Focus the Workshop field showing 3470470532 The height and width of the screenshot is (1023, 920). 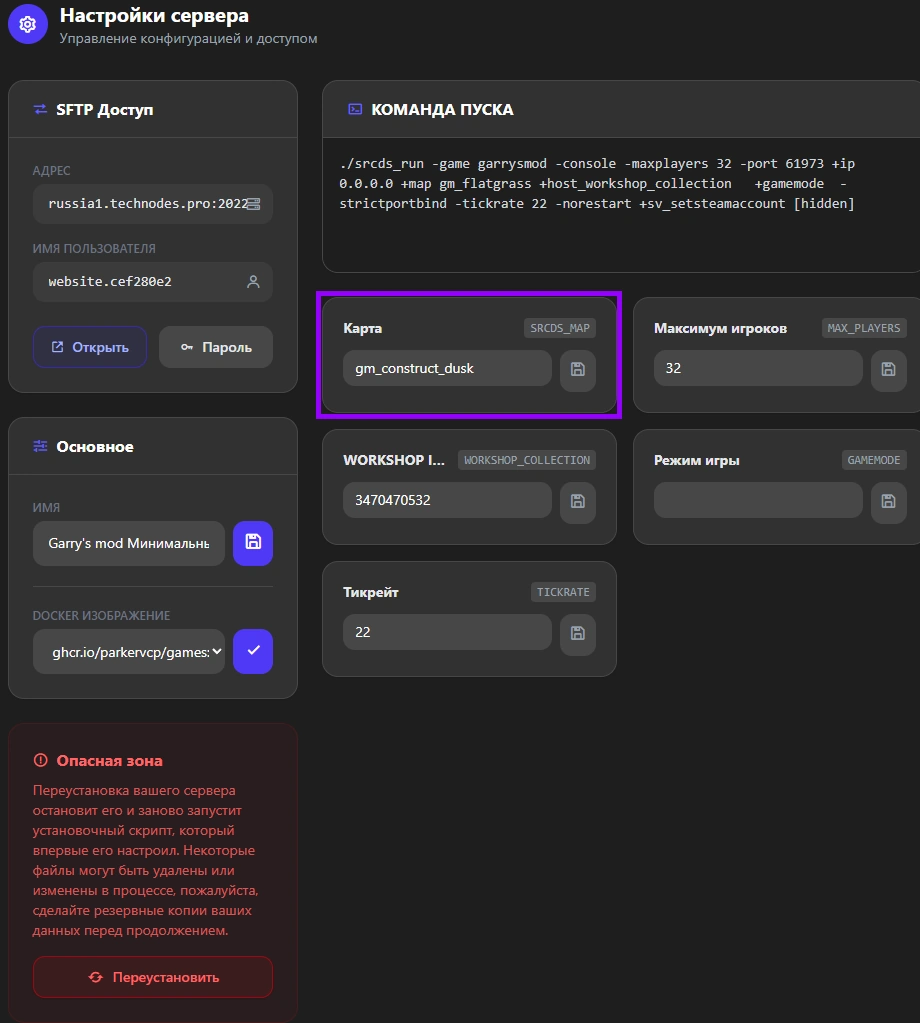pyautogui.click(x=448, y=500)
